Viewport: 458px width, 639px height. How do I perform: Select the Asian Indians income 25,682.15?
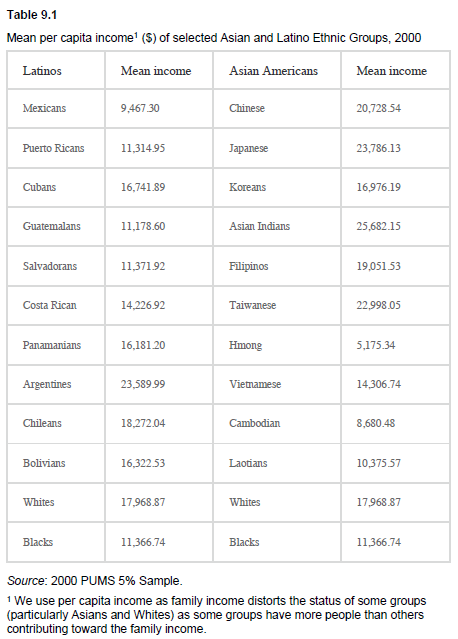[379, 226]
